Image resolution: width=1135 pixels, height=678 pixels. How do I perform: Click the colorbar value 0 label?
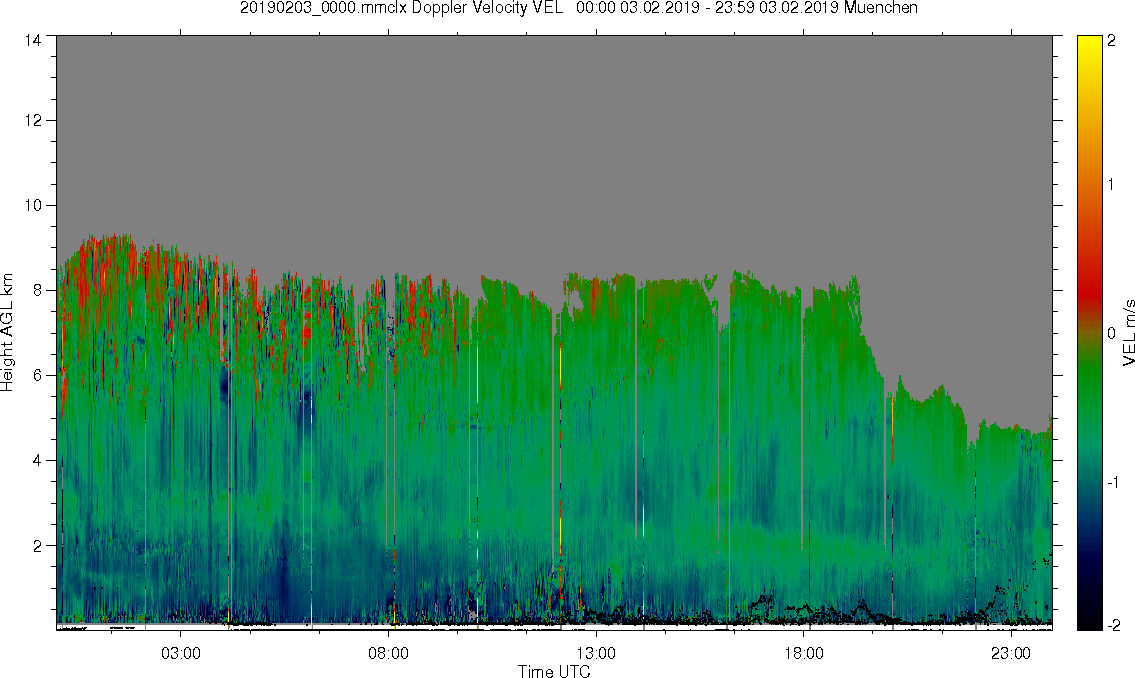tap(1111, 333)
